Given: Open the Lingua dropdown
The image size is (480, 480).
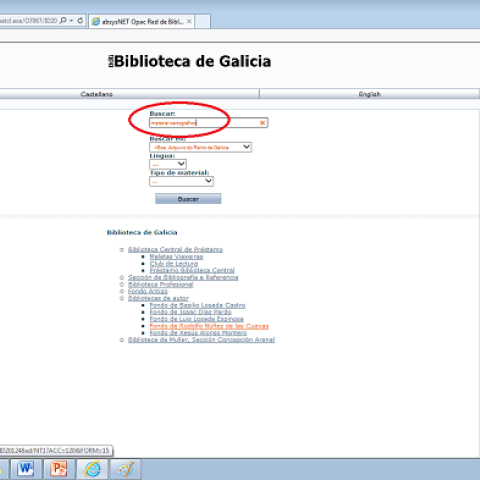Looking at the screenshot, I should click(168, 164).
